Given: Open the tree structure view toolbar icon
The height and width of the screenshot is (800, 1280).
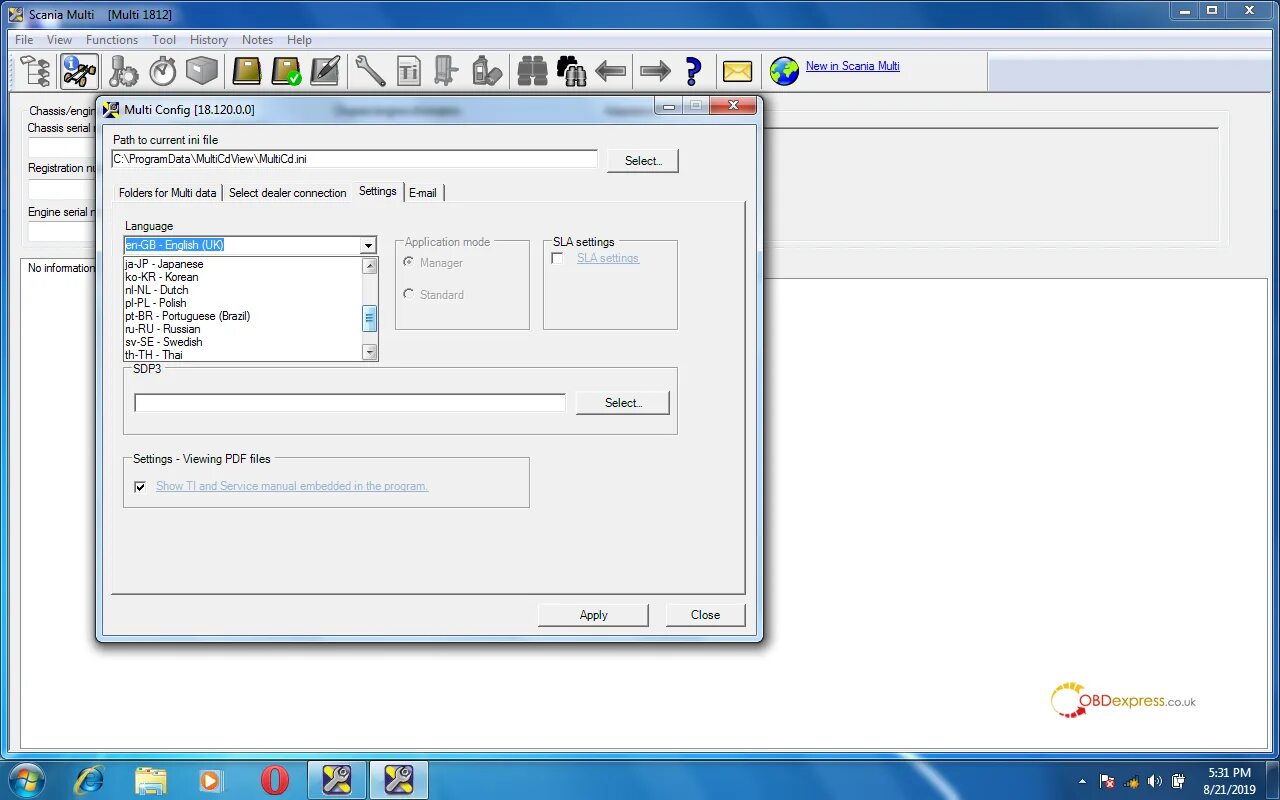Looking at the screenshot, I should 36,71.
